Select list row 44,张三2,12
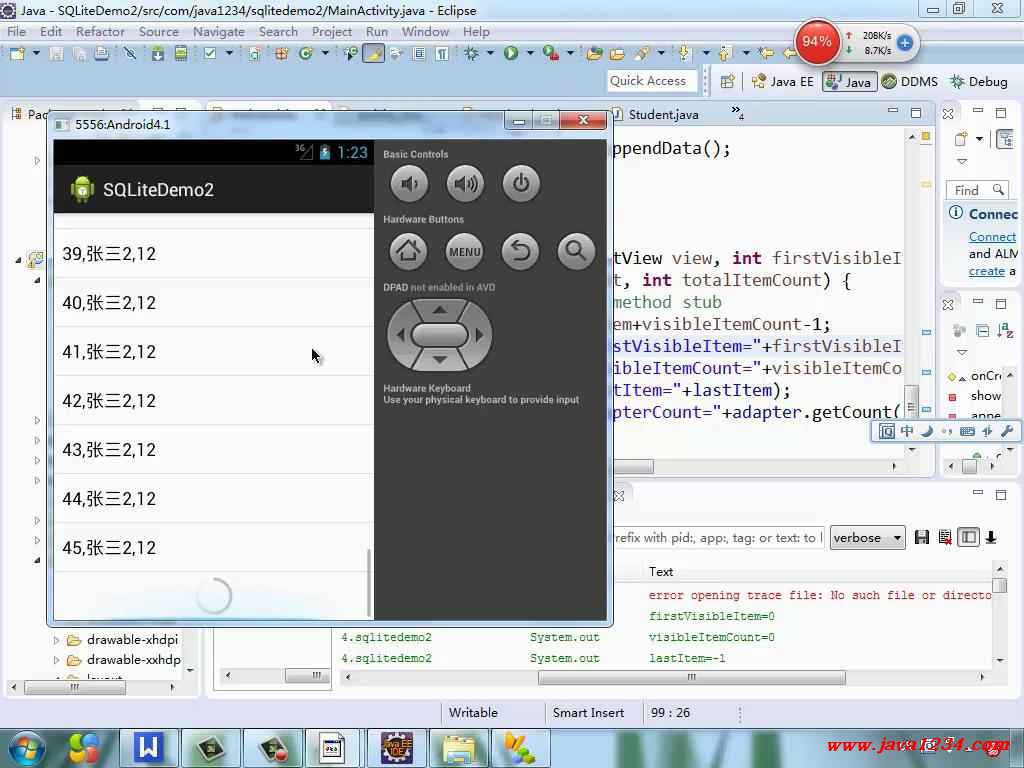1024x768 pixels. [214, 498]
